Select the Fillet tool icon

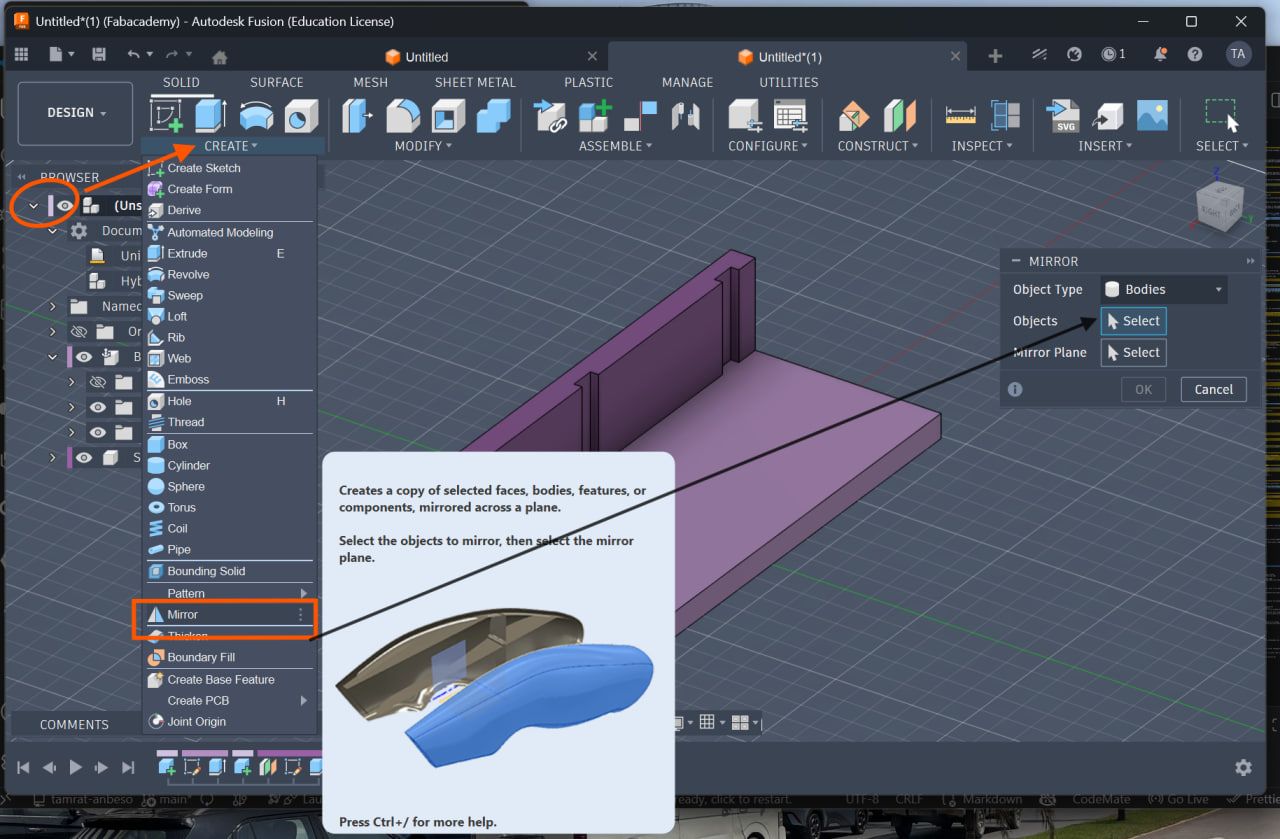point(403,115)
